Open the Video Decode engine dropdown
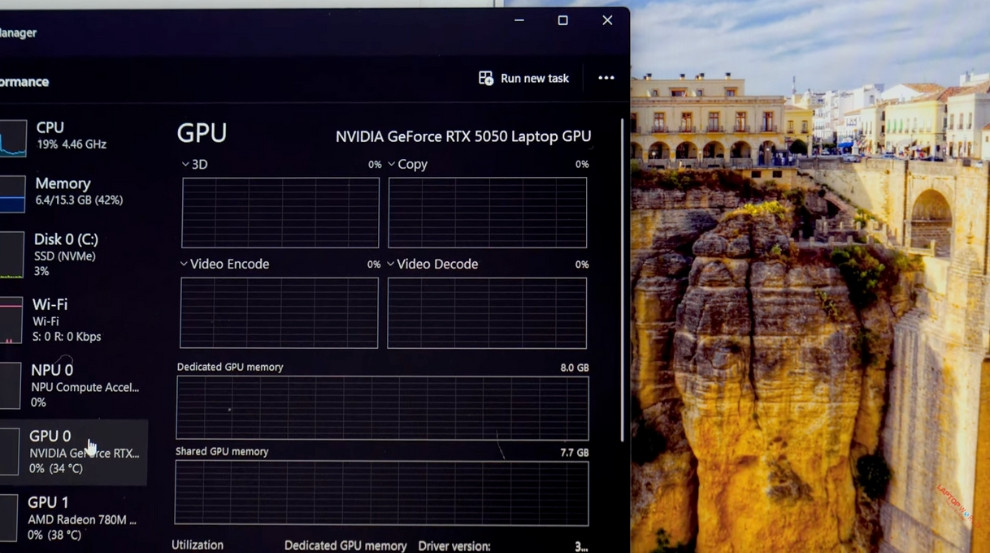 390,264
